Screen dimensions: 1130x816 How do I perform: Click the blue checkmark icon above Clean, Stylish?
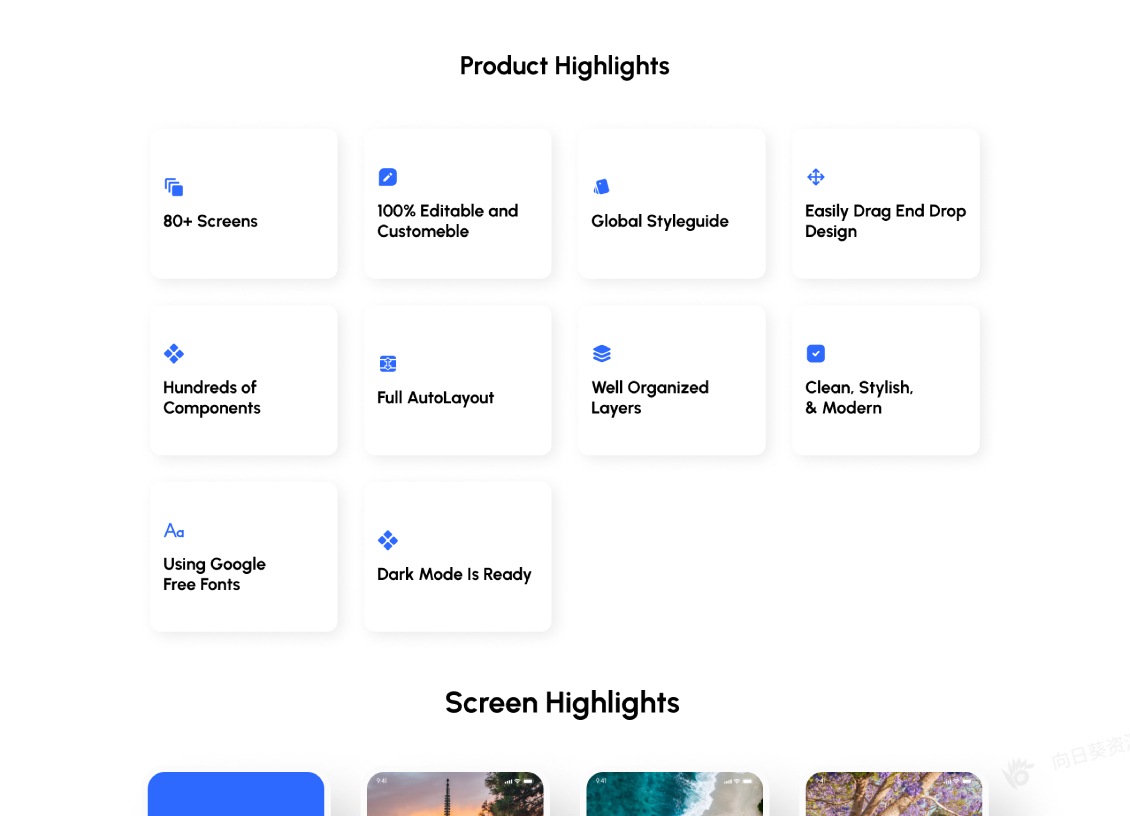coord(816,353)
